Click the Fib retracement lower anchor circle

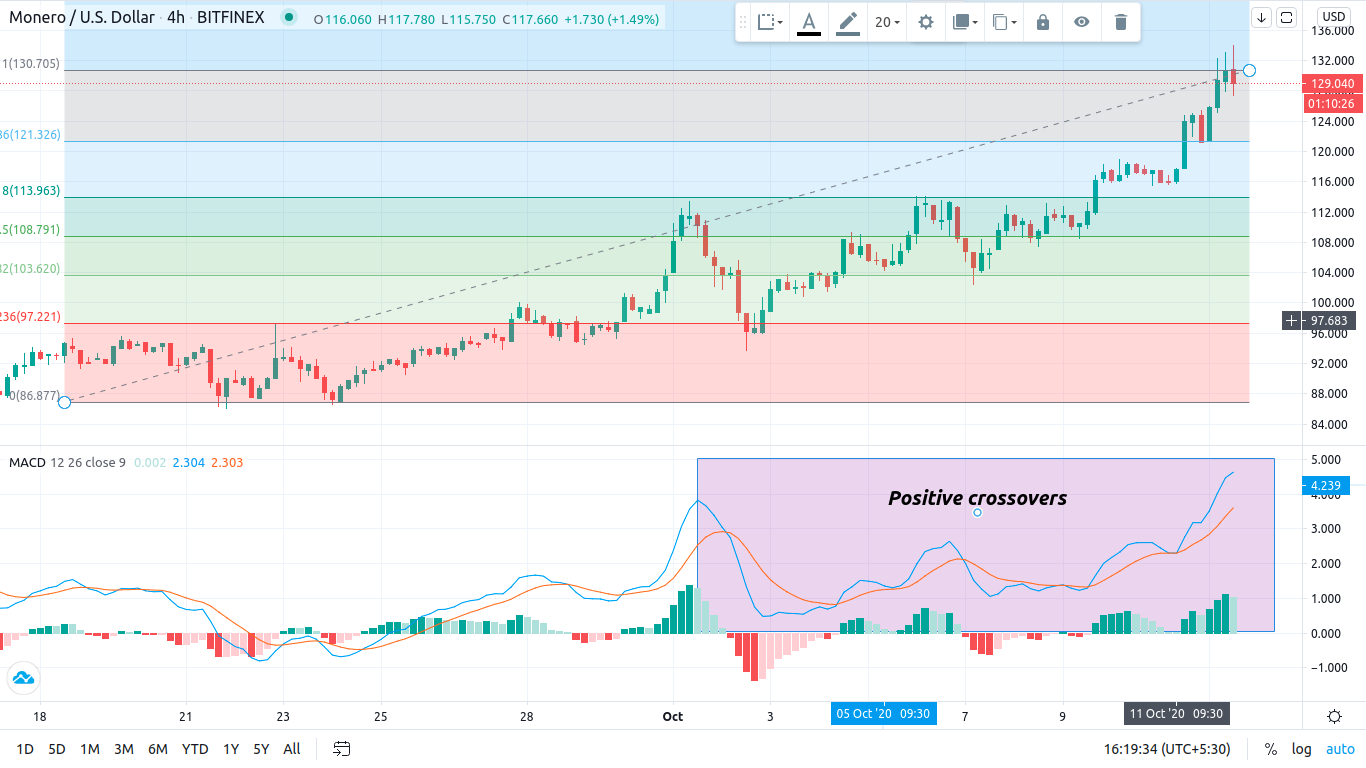65,402
